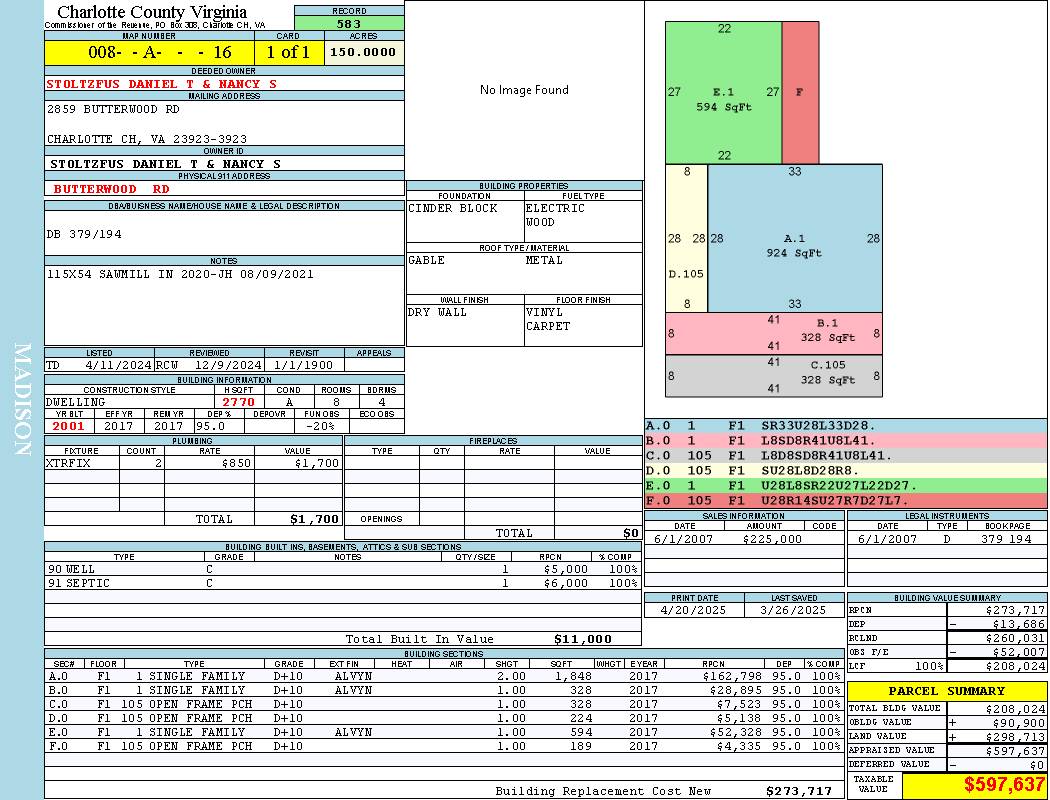Click the XTRFIX plumbing fixture row
The image size is (1050, 800).
pyautogui.click(x=193, y=463)
